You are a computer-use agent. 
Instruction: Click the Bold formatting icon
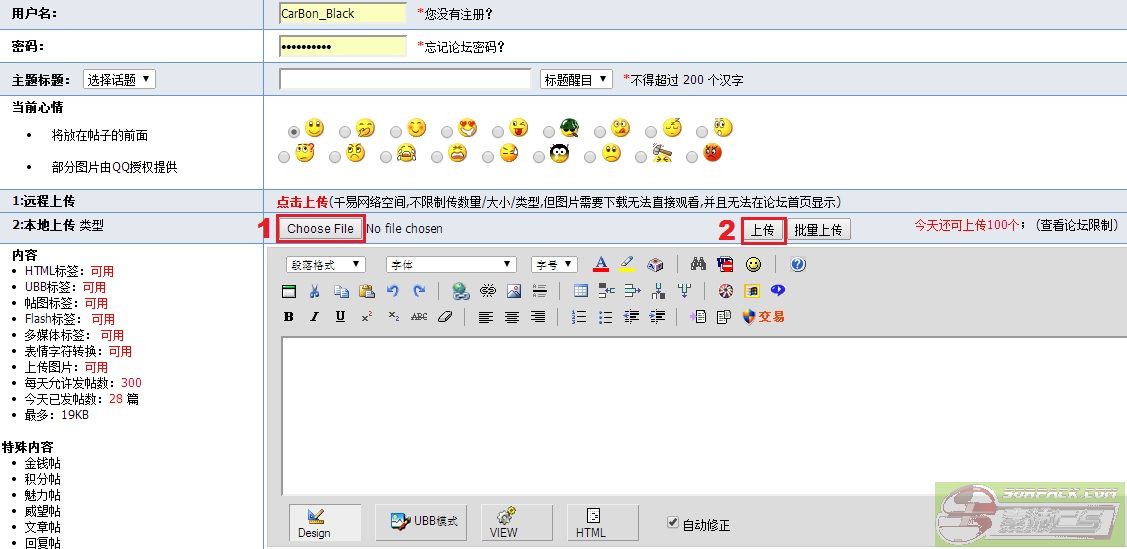(x=289, y=317)
